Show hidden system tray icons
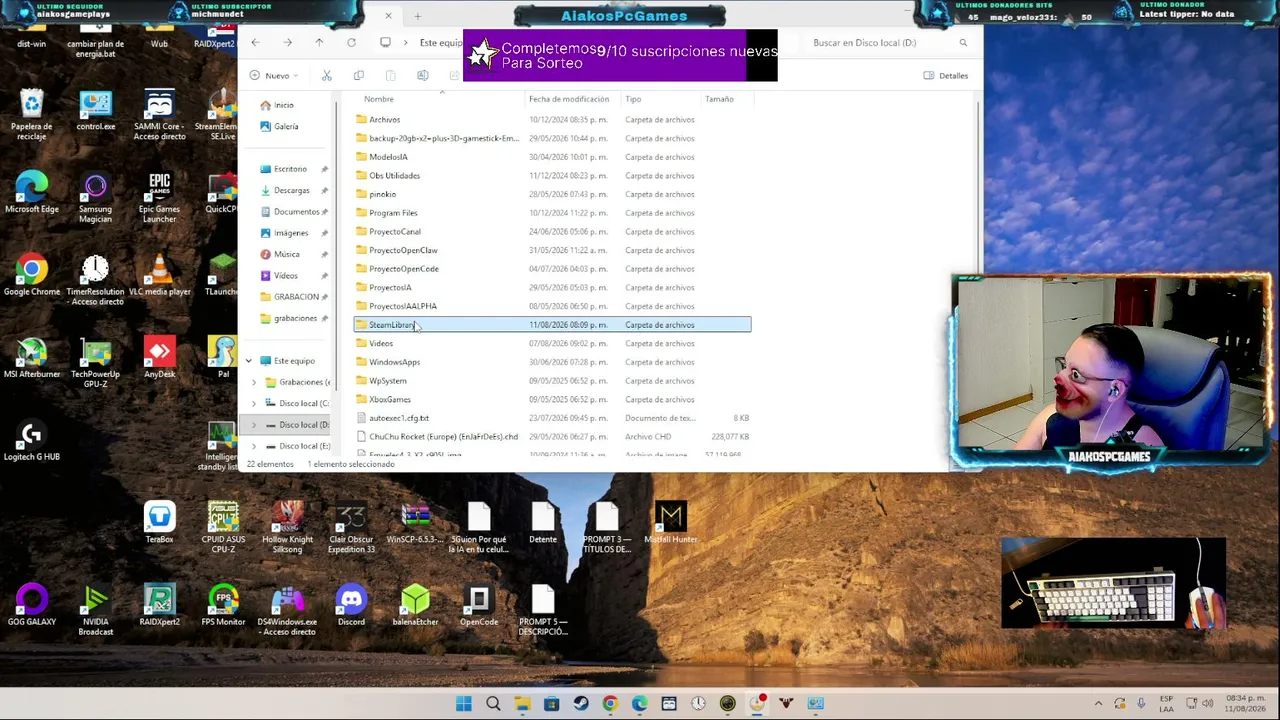The image size is (1280, 720). tap(1098, 704)
